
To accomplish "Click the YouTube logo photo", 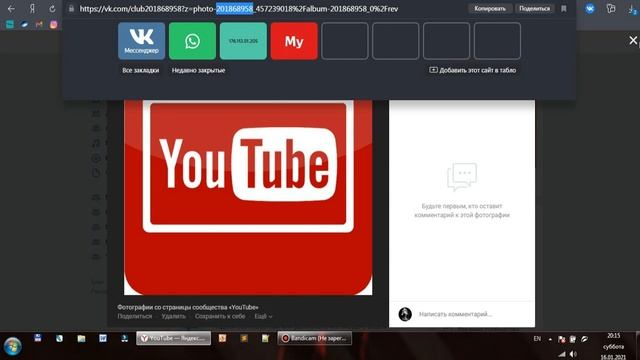I will pos(248,198).
